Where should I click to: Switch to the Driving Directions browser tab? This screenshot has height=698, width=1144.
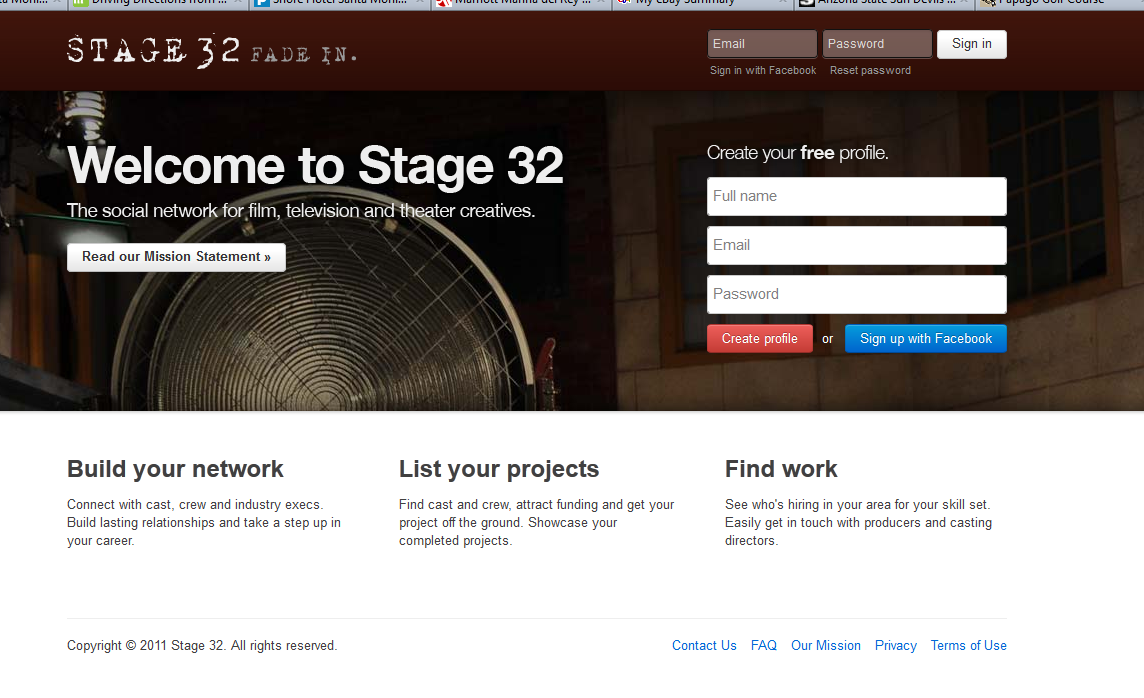[157, 4]
